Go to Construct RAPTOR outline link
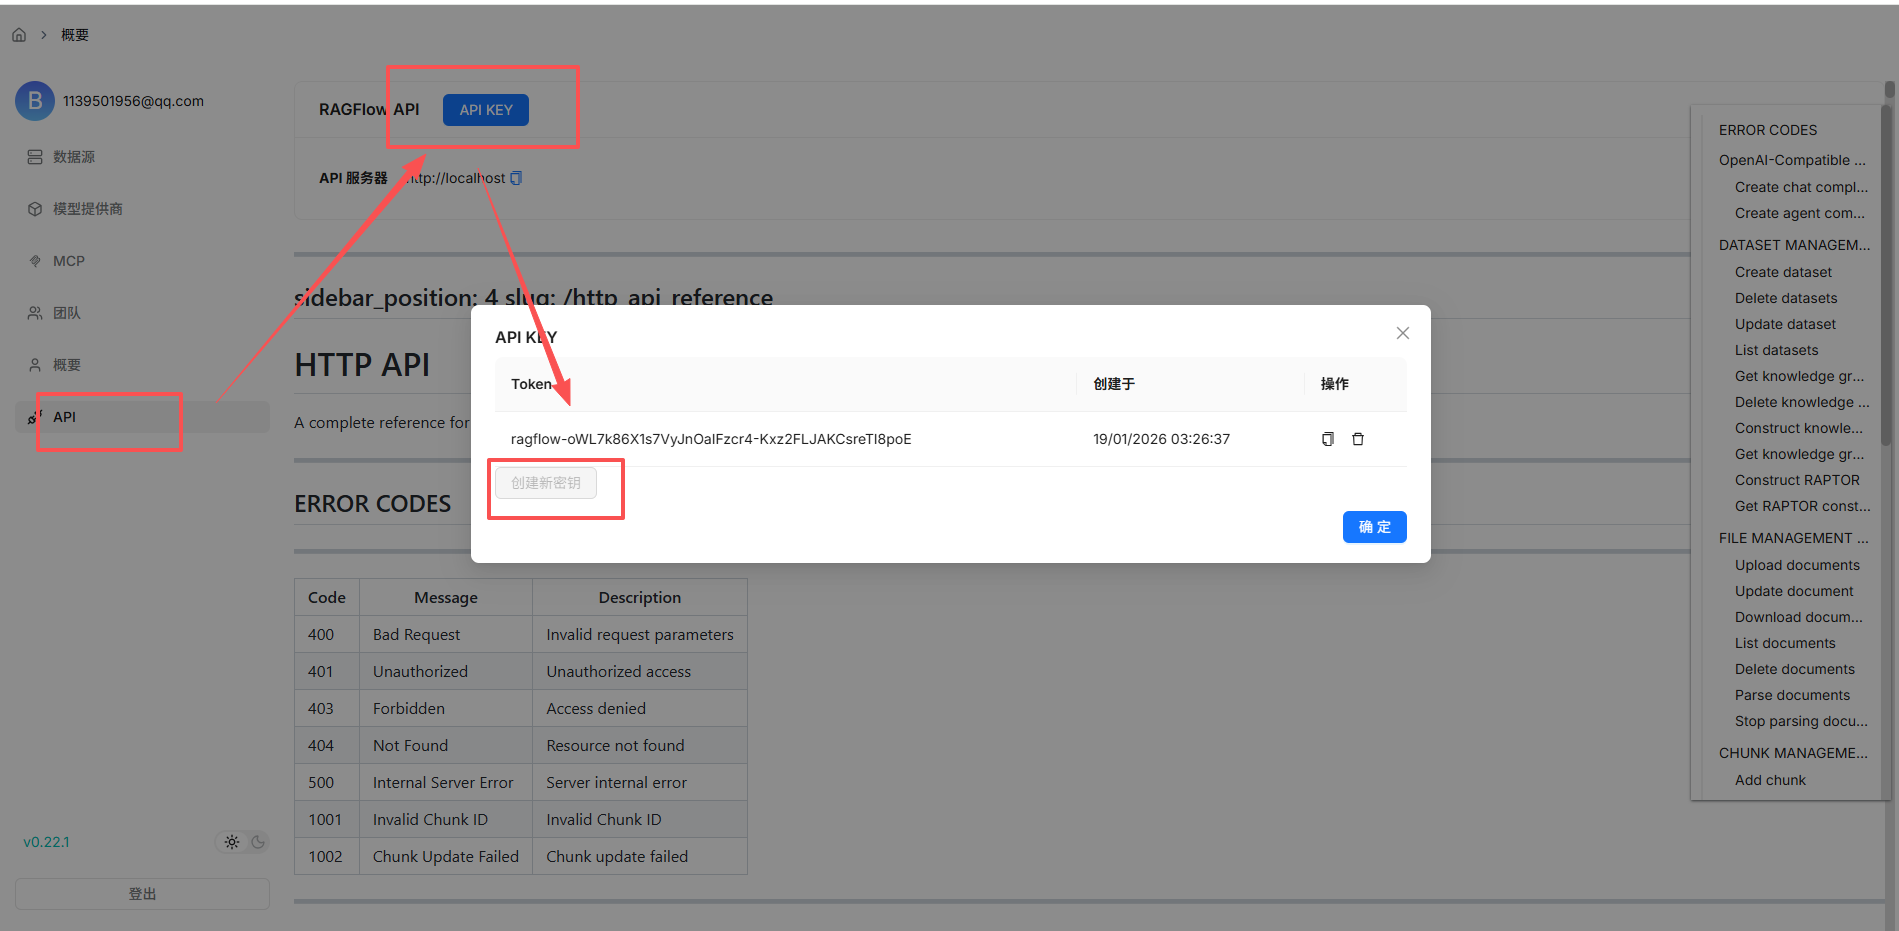 coord(1797,480)
